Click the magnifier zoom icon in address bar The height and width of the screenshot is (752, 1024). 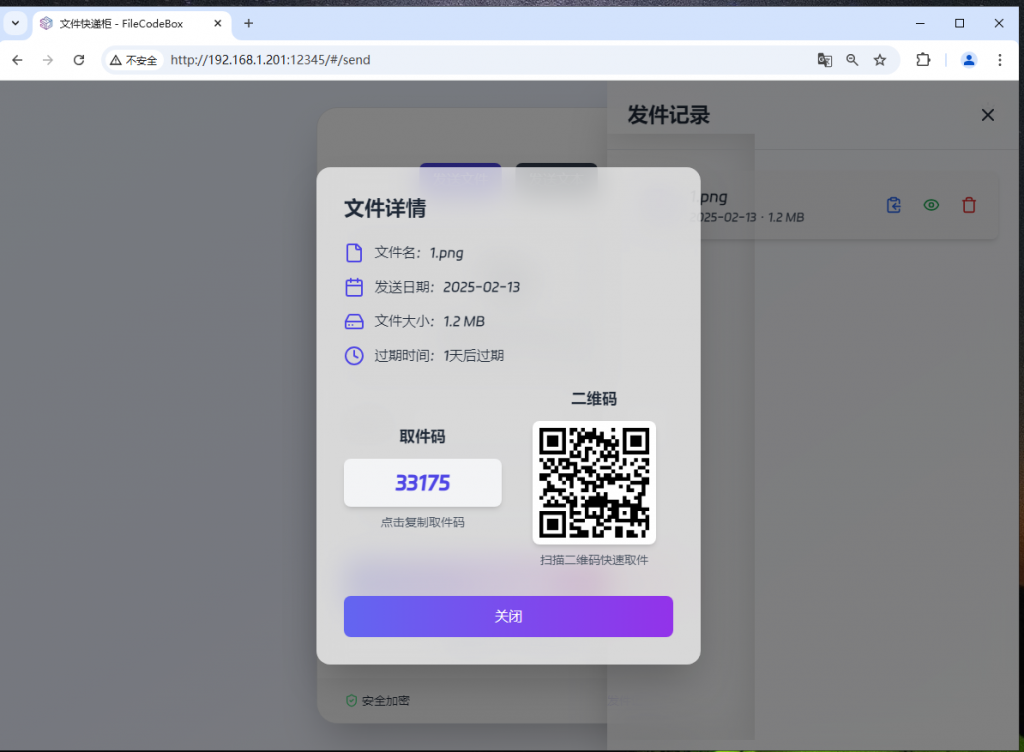click(852, 60)
